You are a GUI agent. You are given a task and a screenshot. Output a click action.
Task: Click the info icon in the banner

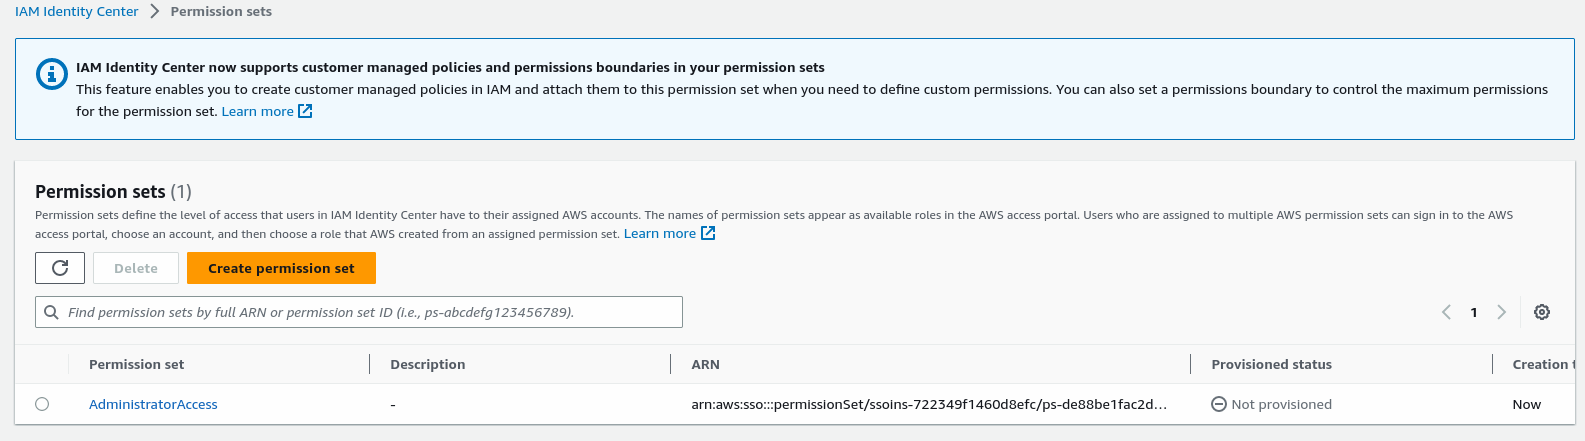point(51,75)
